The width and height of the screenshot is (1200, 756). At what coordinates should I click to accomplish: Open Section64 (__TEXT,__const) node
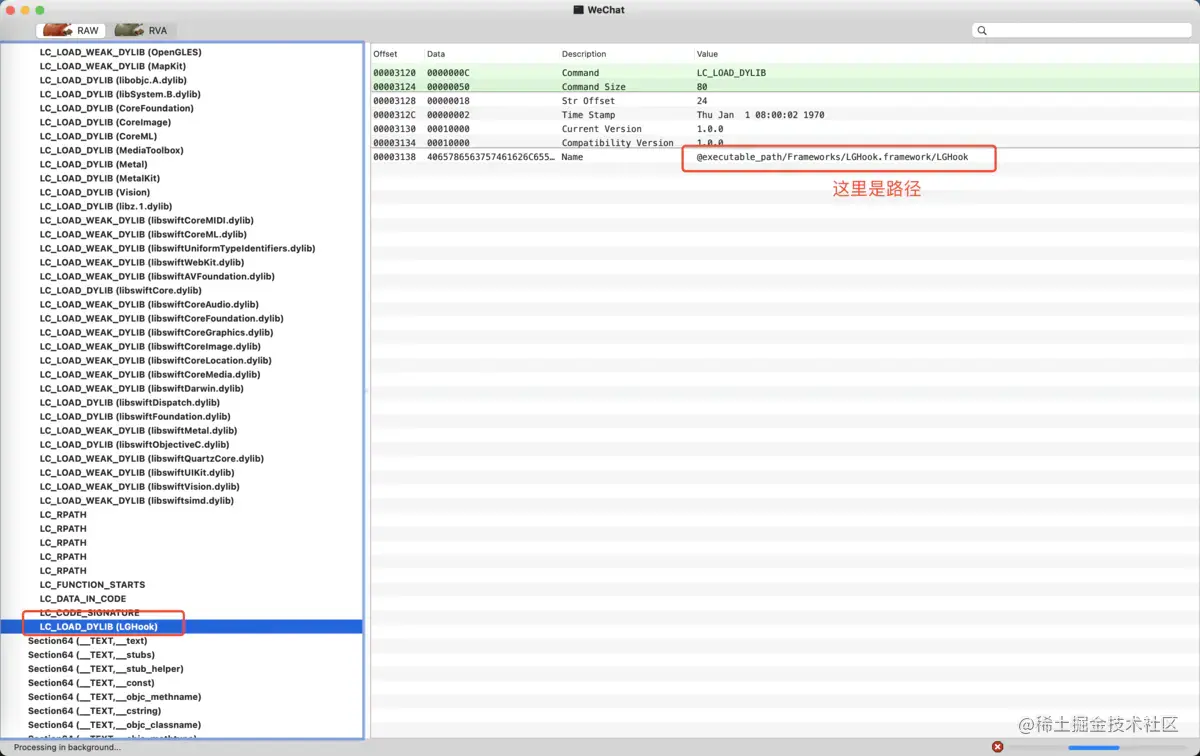coord(91,682)
